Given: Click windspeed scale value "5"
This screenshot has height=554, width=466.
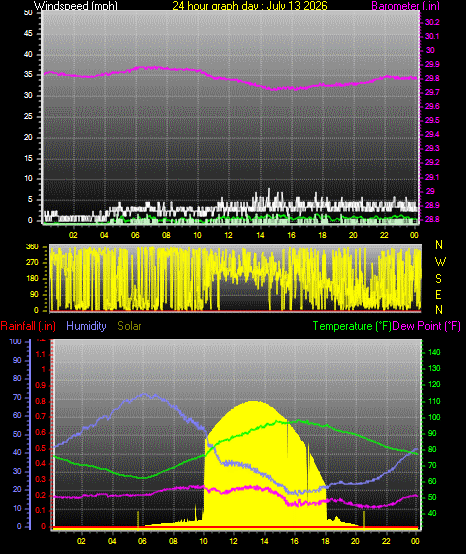Looking at the screenshot, I should pyautogui.click(x=30, y=199).
